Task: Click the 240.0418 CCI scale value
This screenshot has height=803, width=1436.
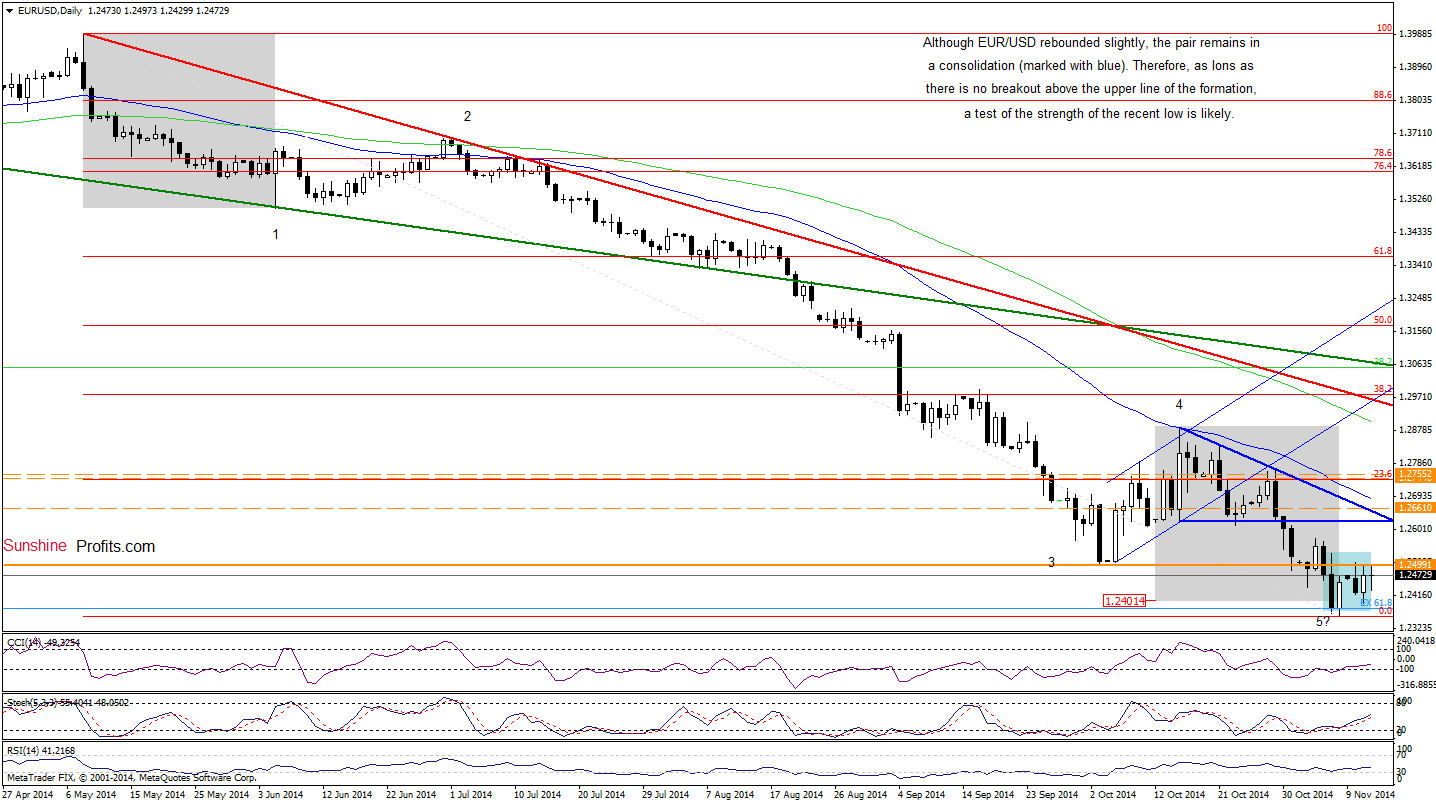Action: (1415, 641)
